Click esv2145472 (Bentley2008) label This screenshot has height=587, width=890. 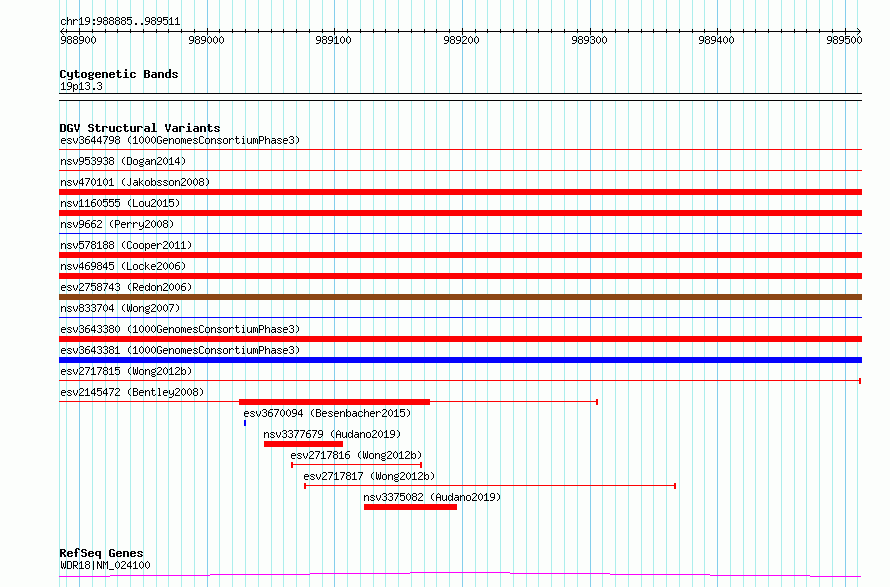point(132,392)
